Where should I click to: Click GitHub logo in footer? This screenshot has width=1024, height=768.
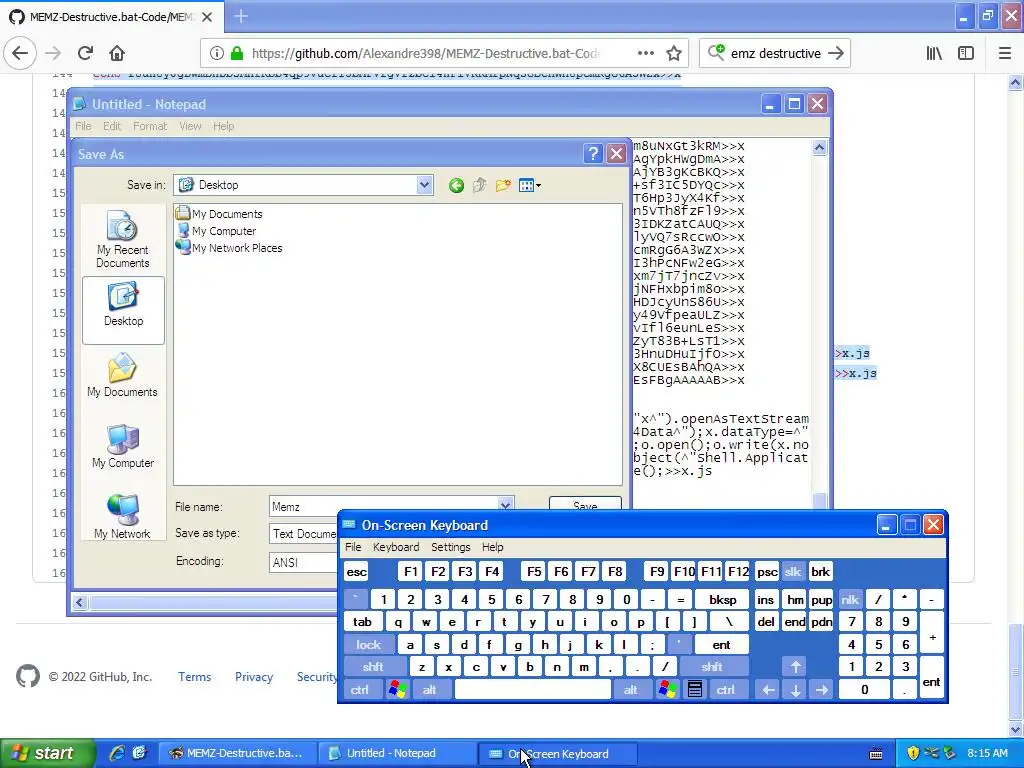point(28,676)
